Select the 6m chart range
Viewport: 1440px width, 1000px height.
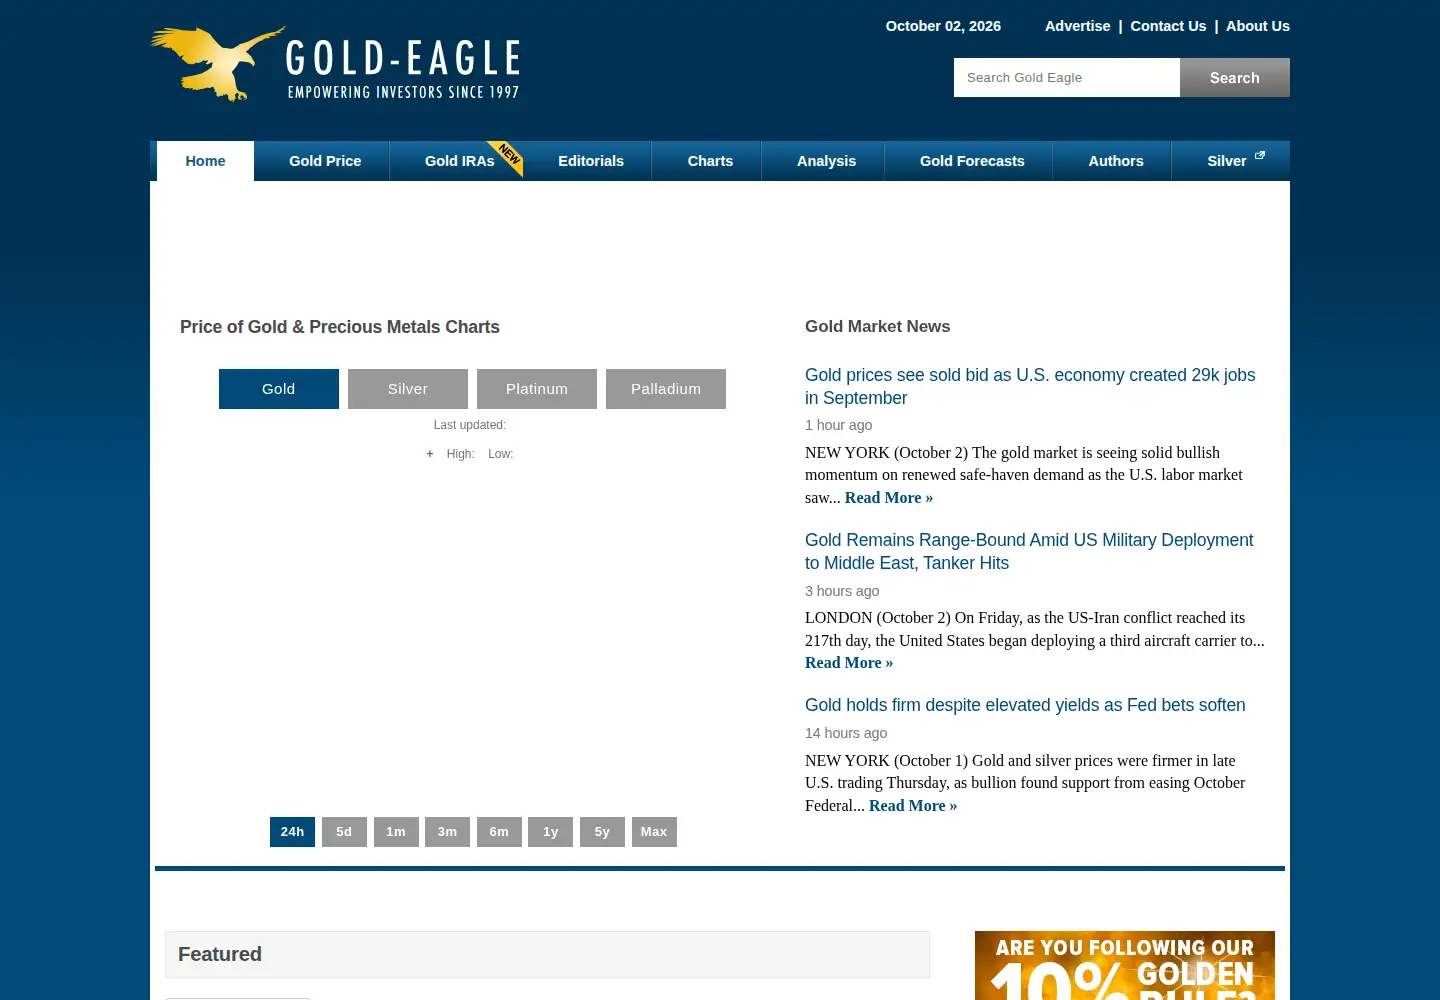coord(499,832)
